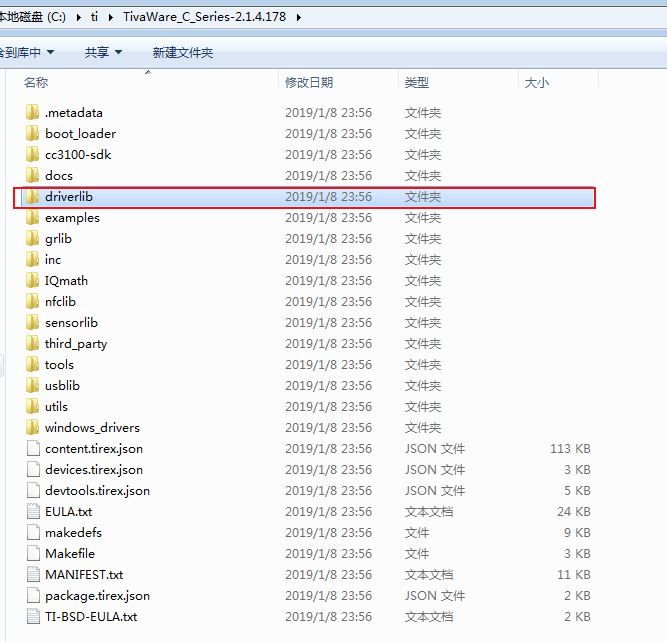The width and height of the screenshot is (667, 642).
Task: Select the makedefs file name
Action: pos(74,532)
